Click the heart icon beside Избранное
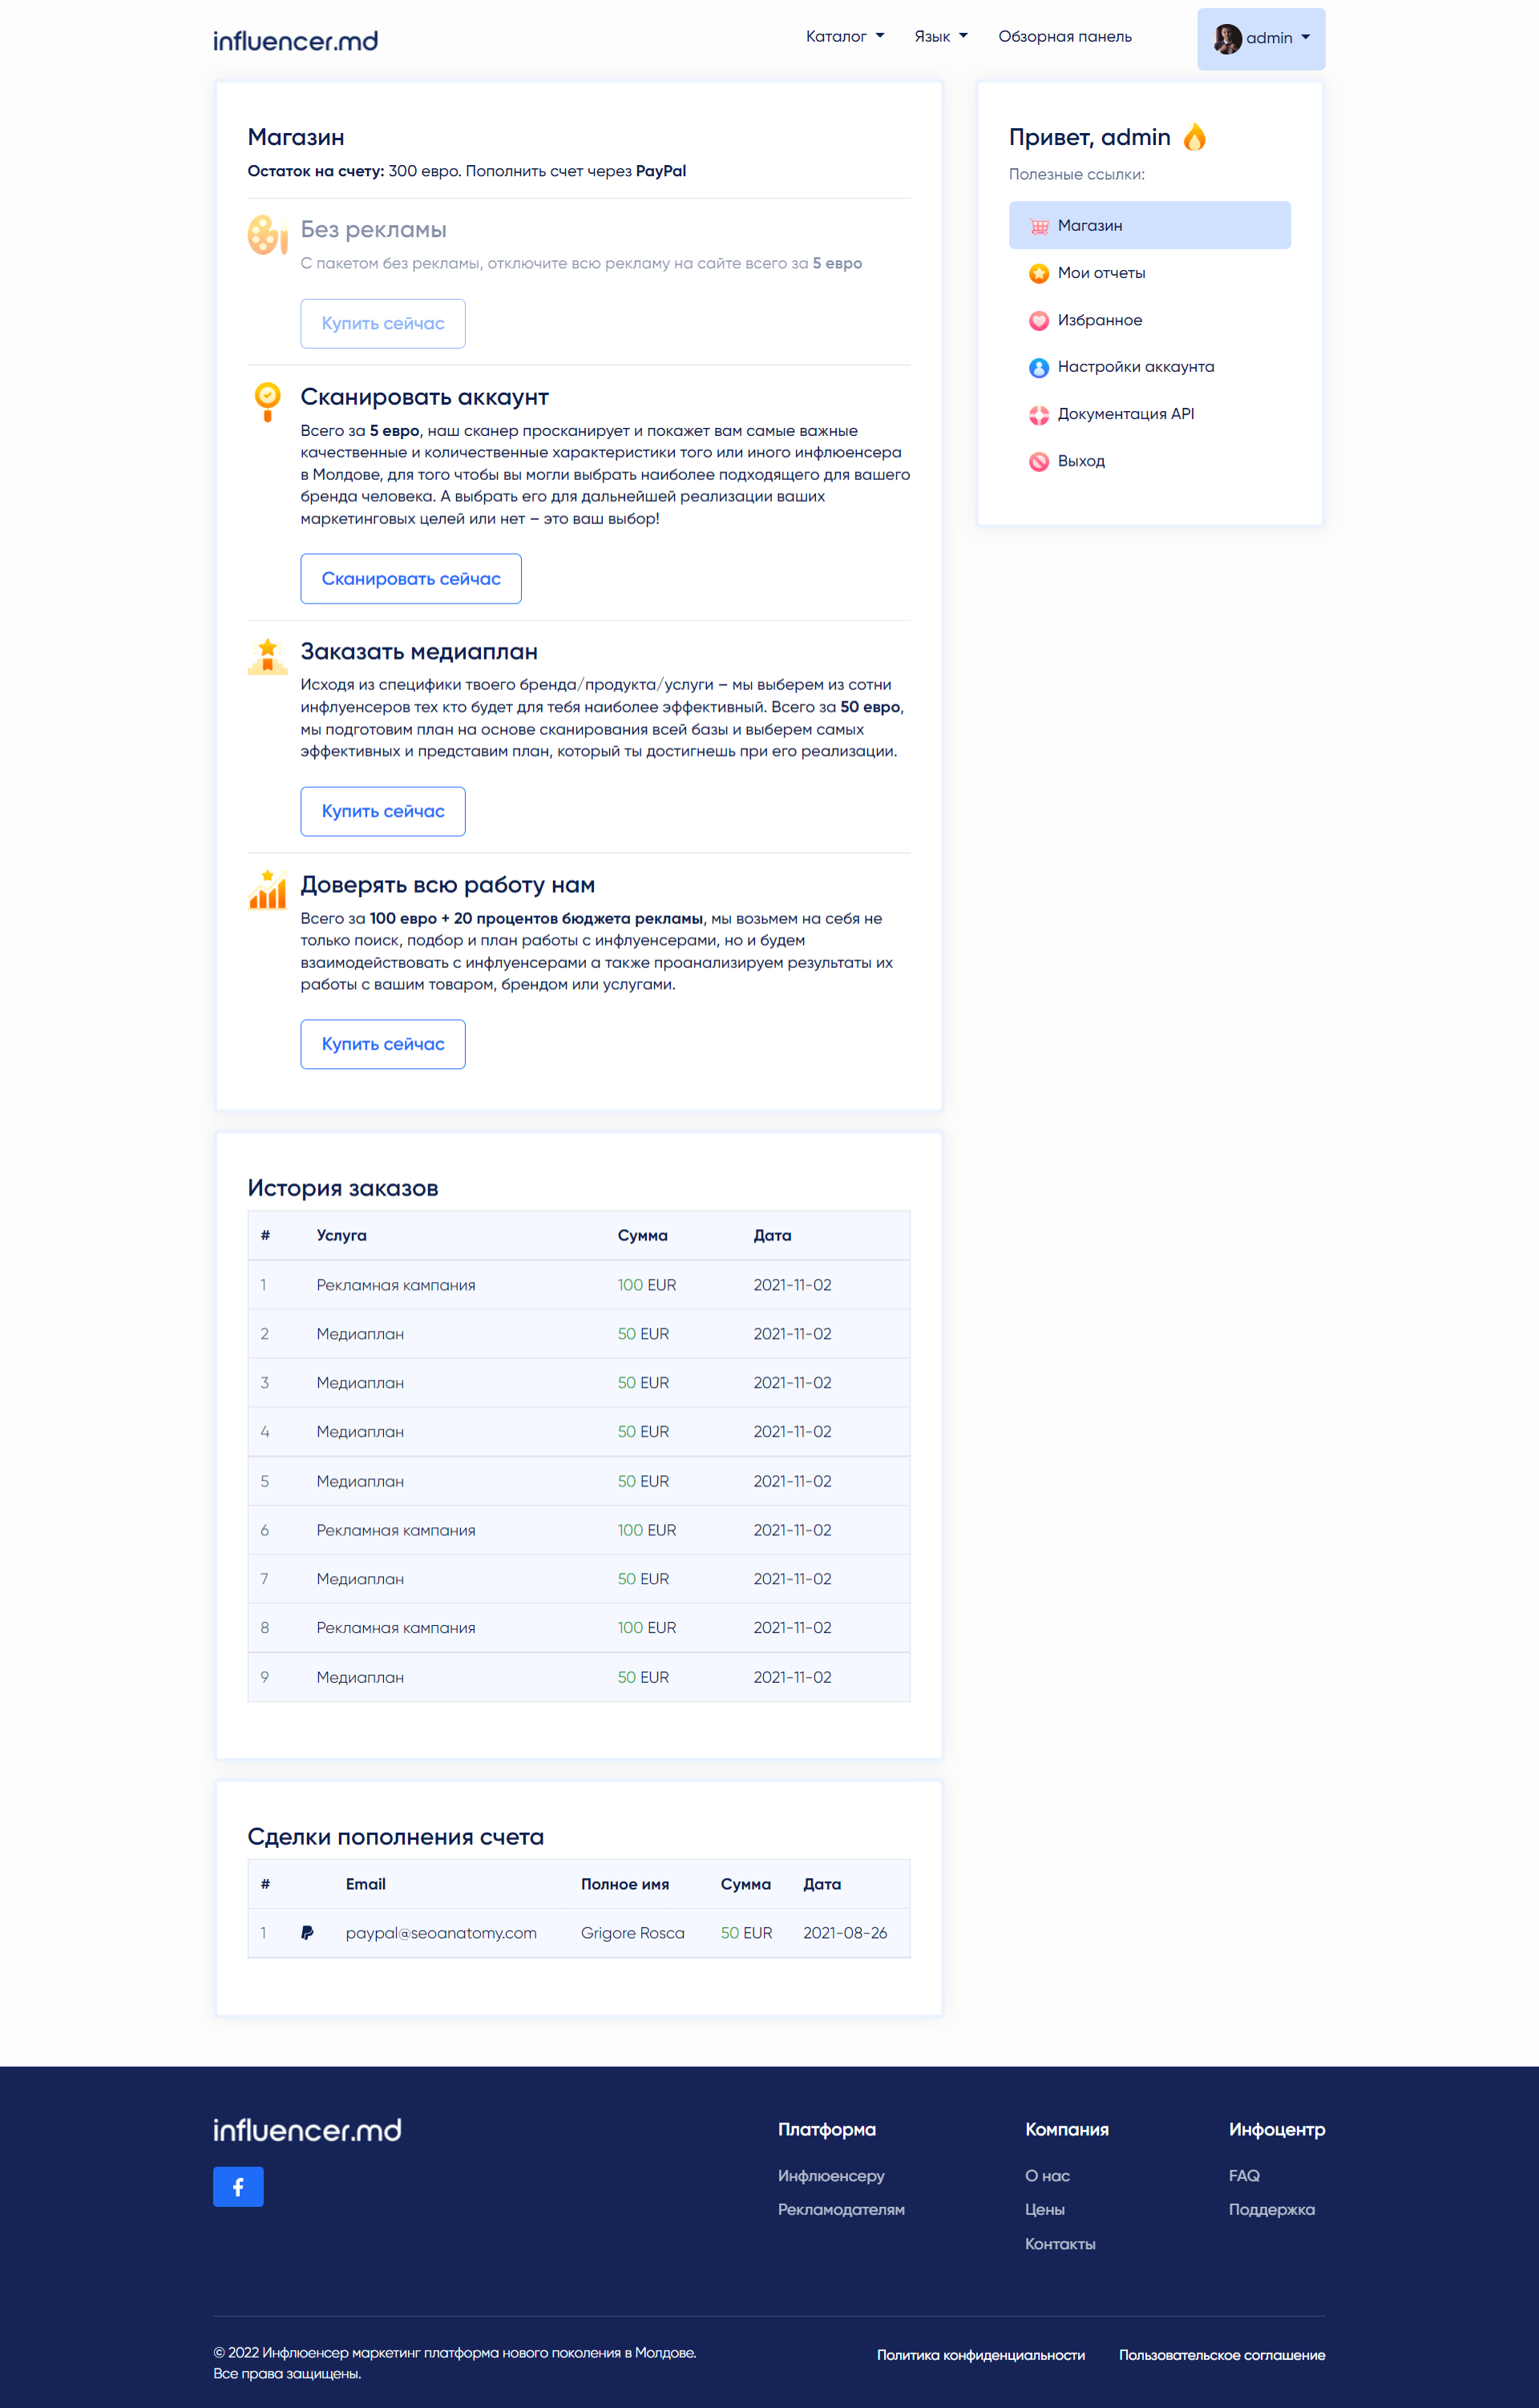The width and height of the screenshot is (1539, 2408). [1039, 321]
